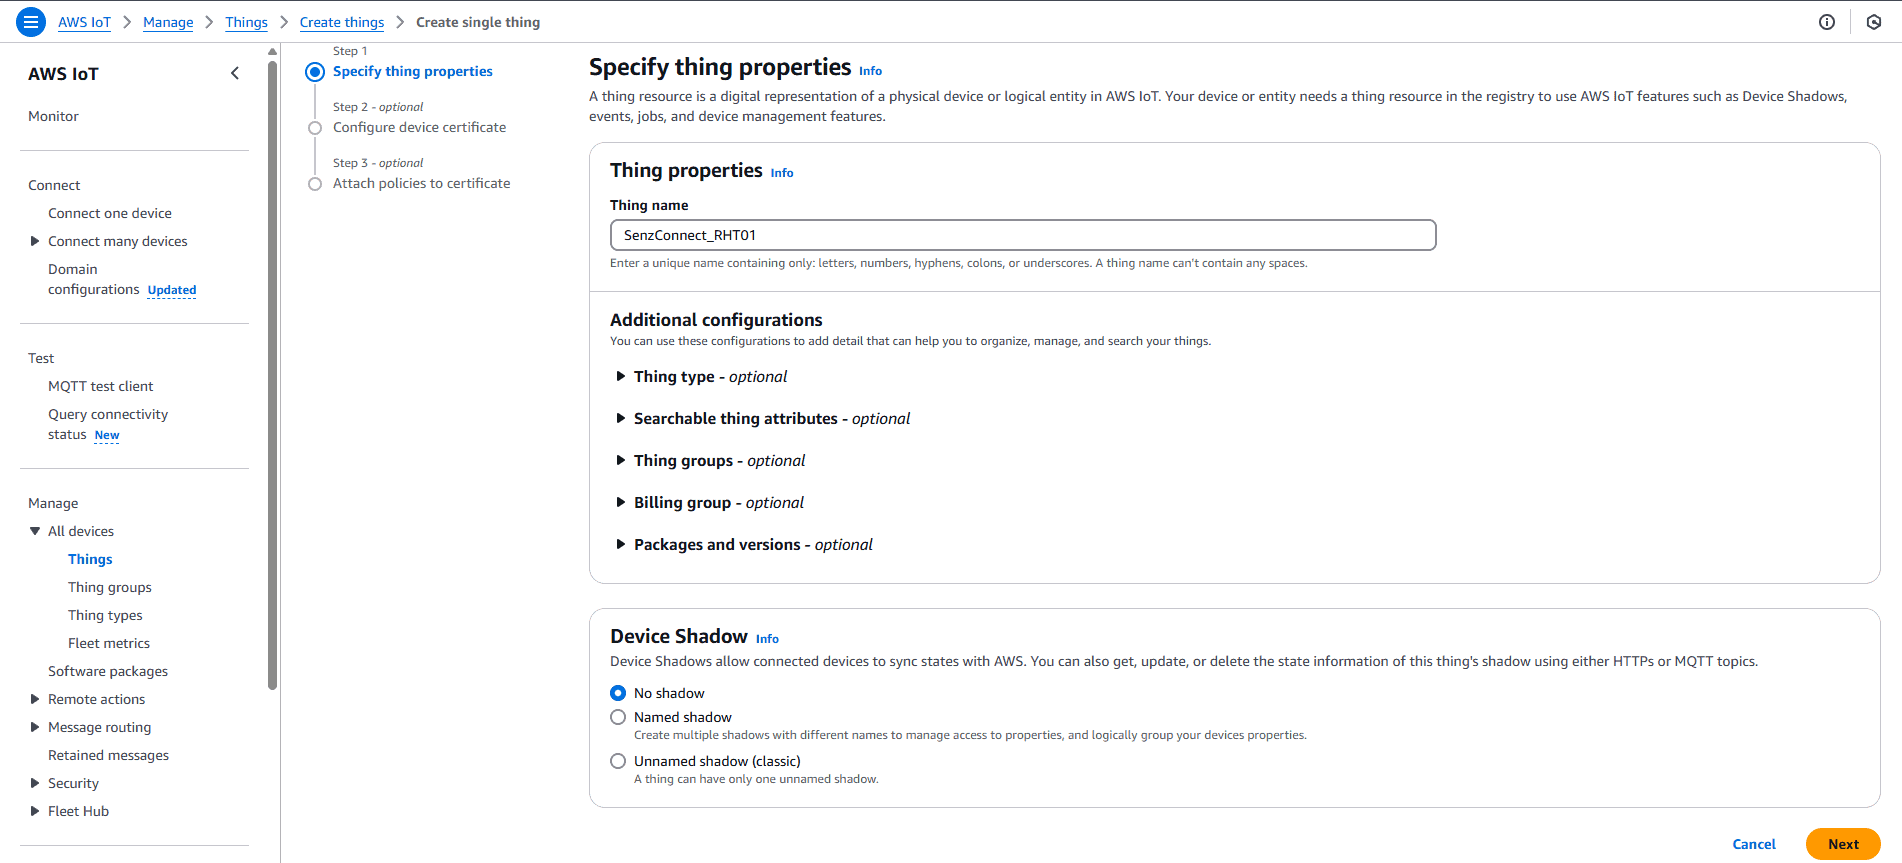Go to Thing groups in sidebar
Viewport: 1902px width, 863px height.
109,587
